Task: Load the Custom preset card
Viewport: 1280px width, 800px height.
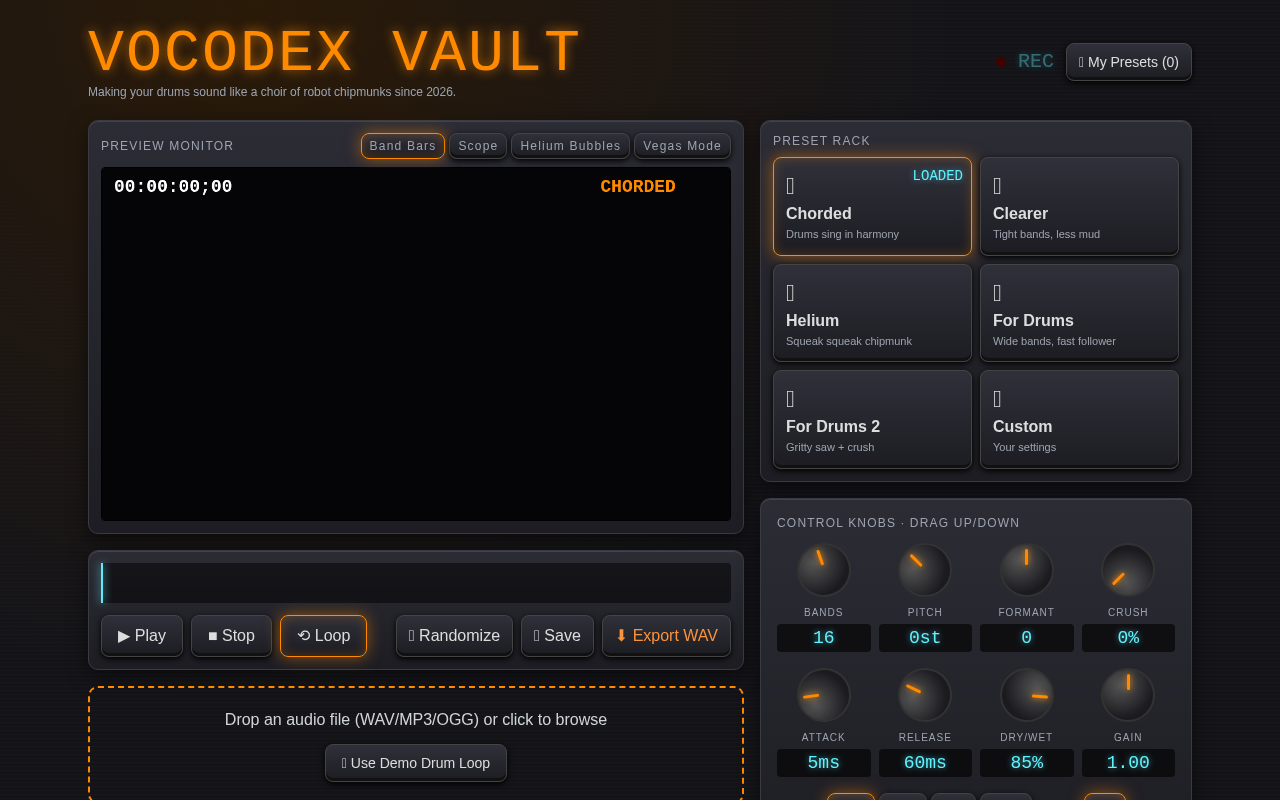Action: [1079, 419]
